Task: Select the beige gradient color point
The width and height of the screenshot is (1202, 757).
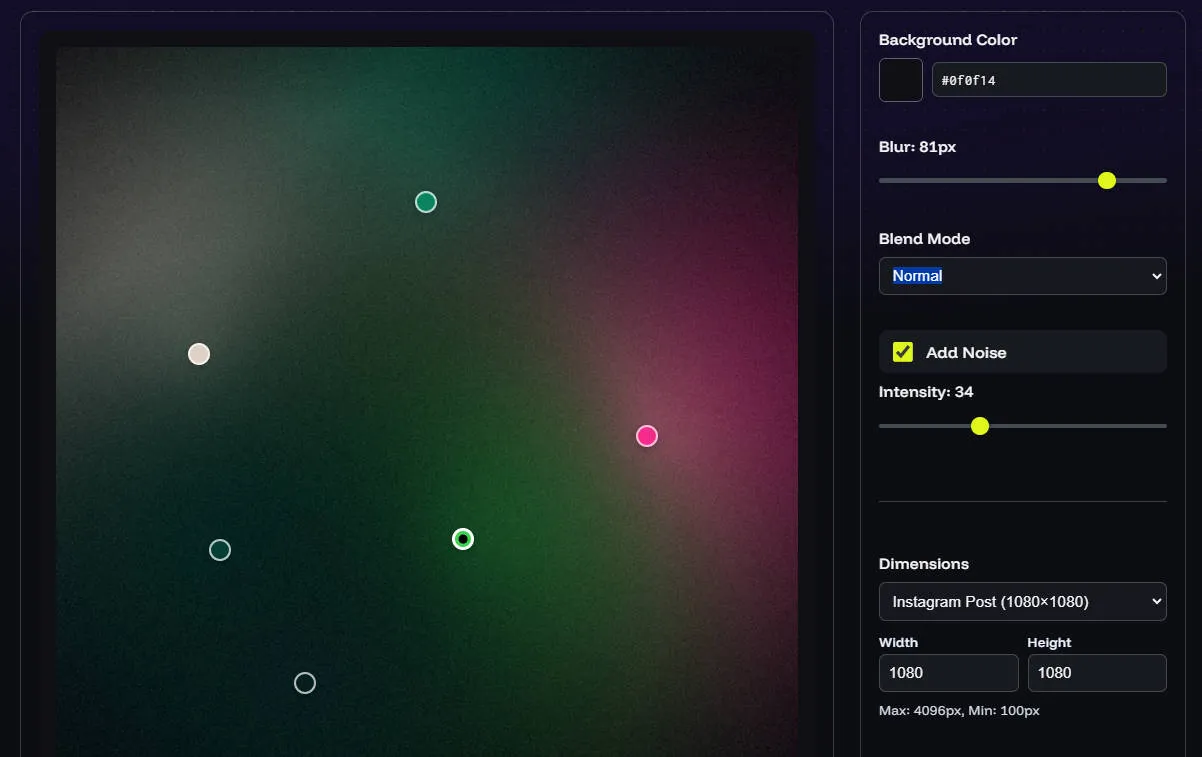Action: click(x=199, y=354)
